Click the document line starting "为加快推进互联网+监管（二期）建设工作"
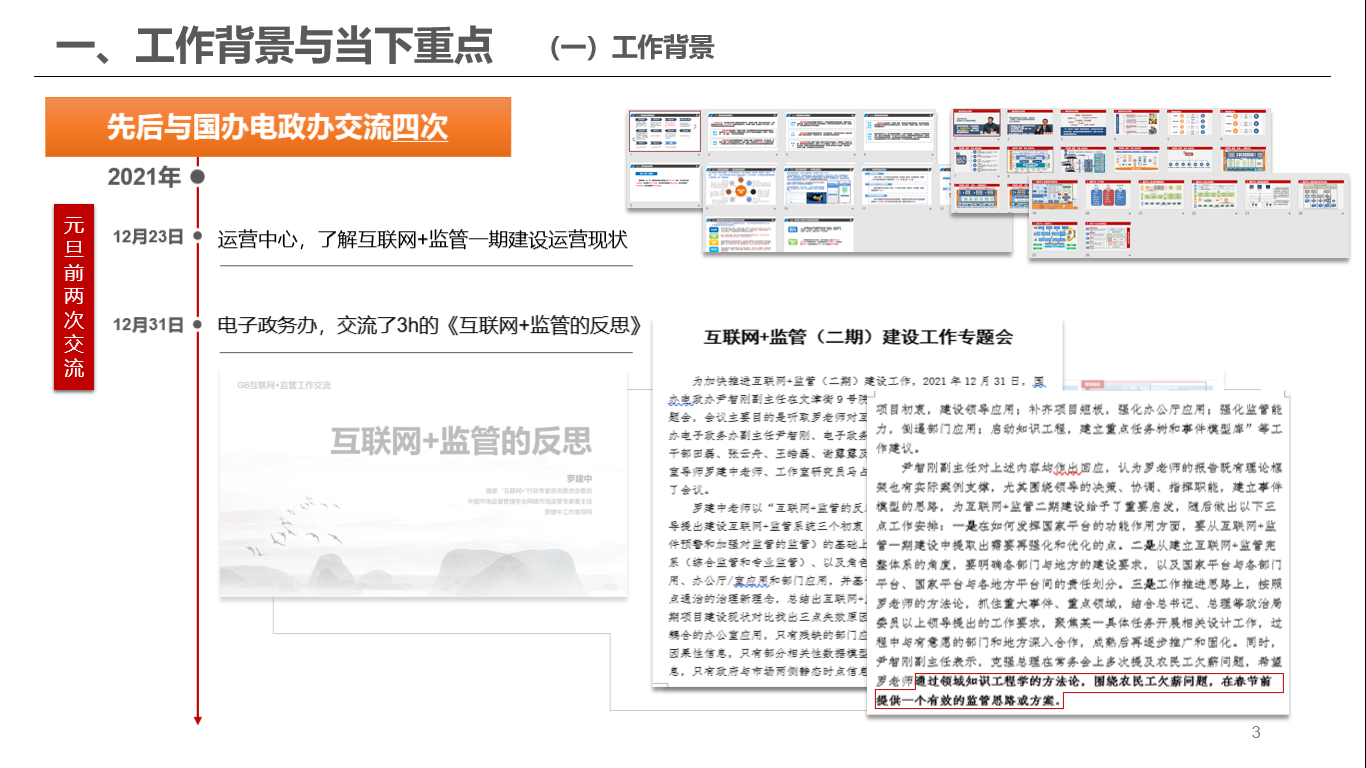This screenshot has width=1366, height=768. click(868, 381)
